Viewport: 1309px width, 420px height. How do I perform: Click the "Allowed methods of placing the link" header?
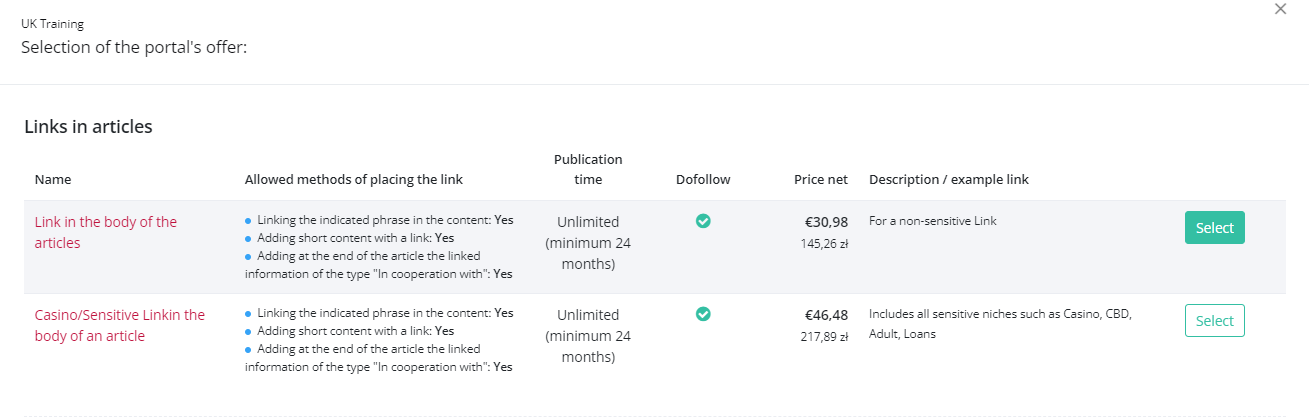click(x=354, y=180)
